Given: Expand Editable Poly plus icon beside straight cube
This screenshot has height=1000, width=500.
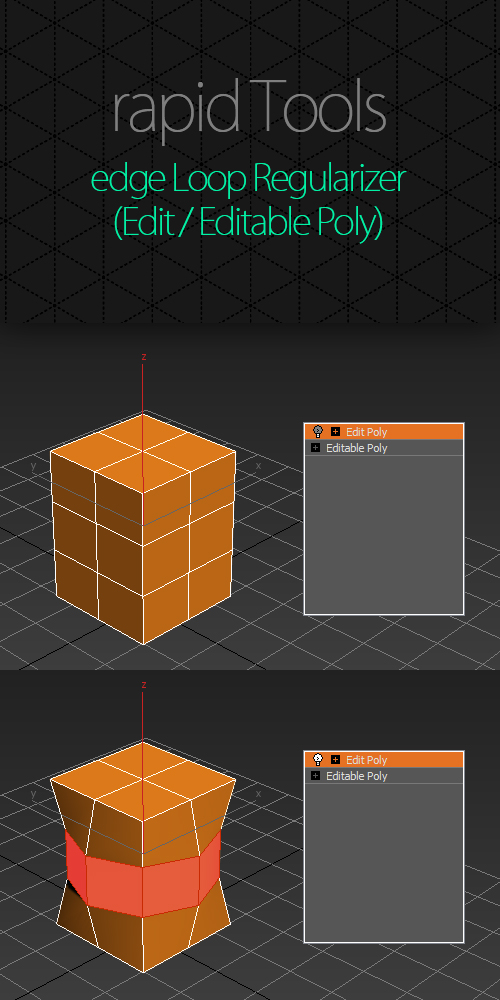Looking at the screenshot, I should (315, 448).
